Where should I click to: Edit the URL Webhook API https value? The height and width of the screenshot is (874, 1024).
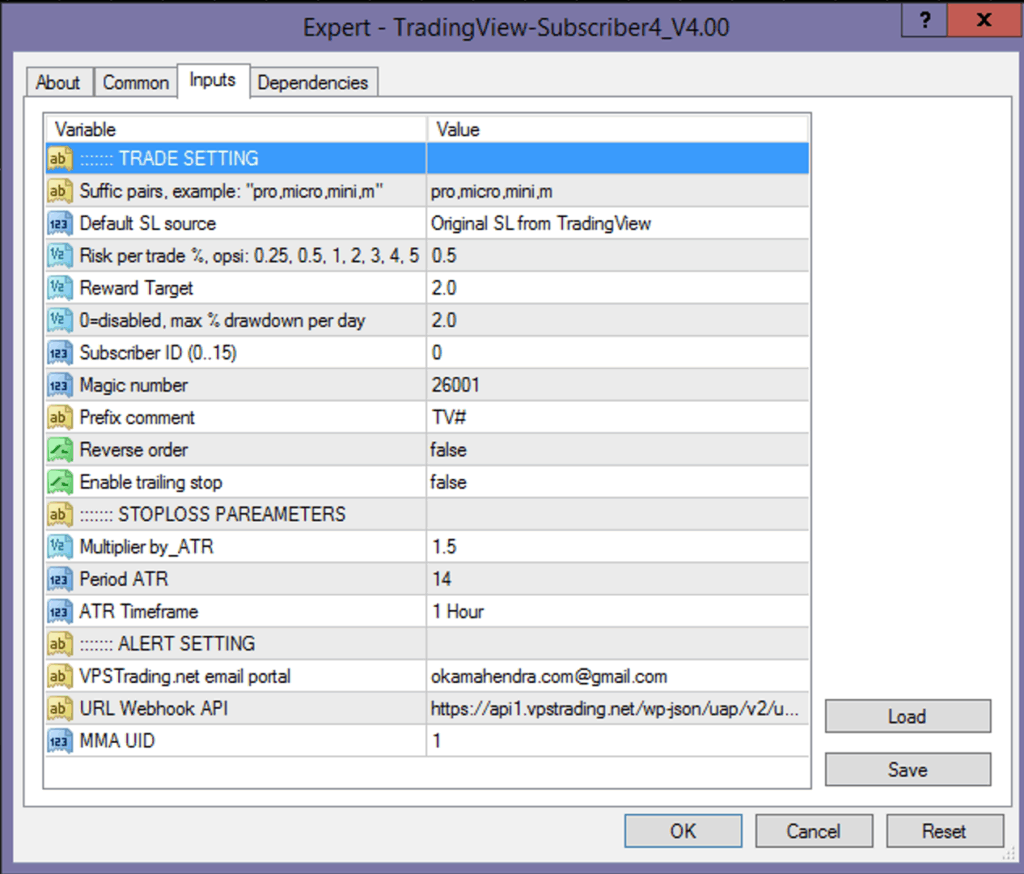[x=618, y=708]
